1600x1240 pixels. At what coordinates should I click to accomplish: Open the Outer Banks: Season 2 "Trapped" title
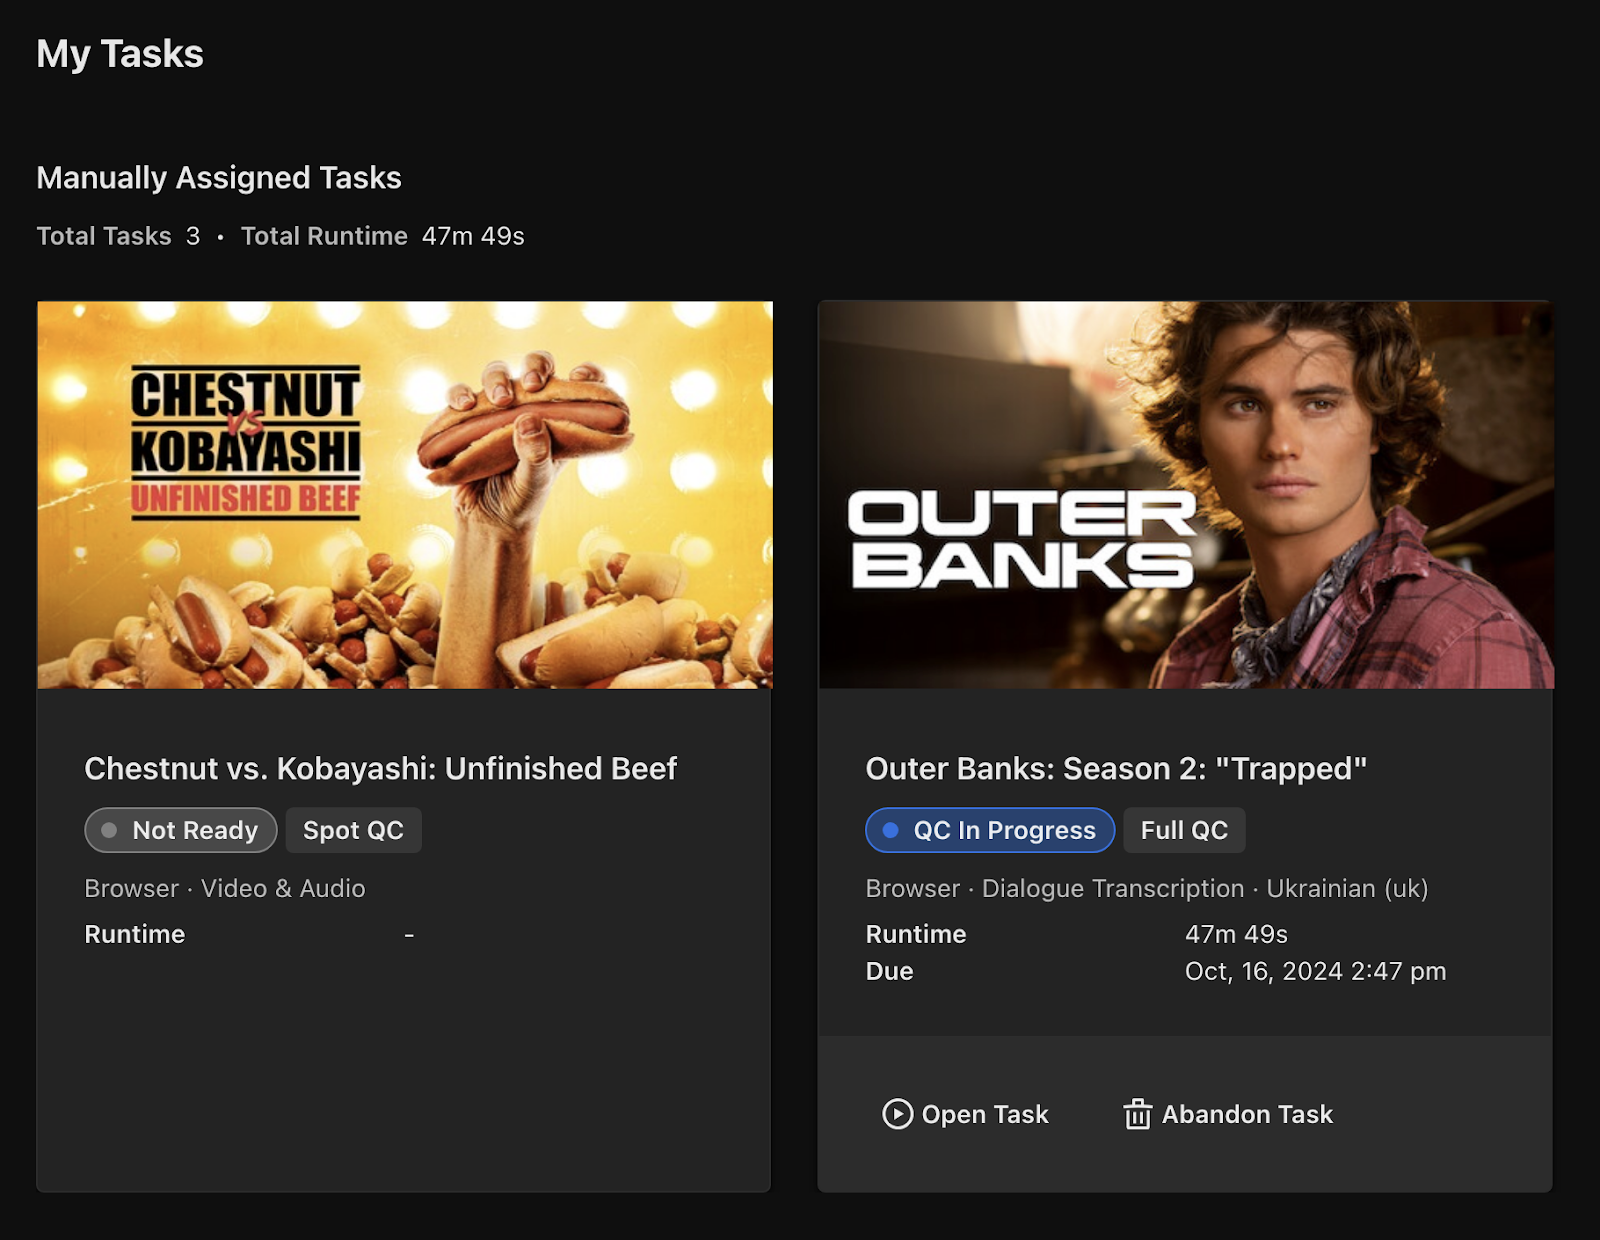click(x=1115, y=768)
